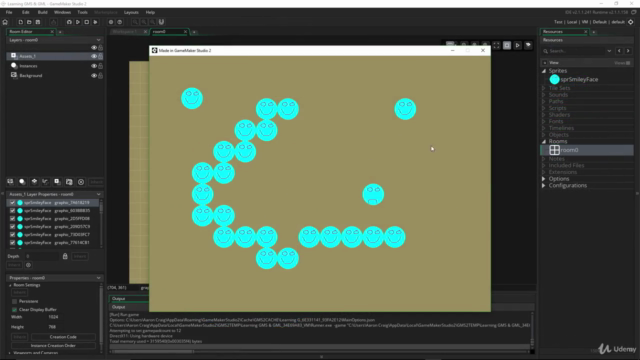640x360 pixels.
Task: Create a new background layer icon
Action: (x=10, y=182)
